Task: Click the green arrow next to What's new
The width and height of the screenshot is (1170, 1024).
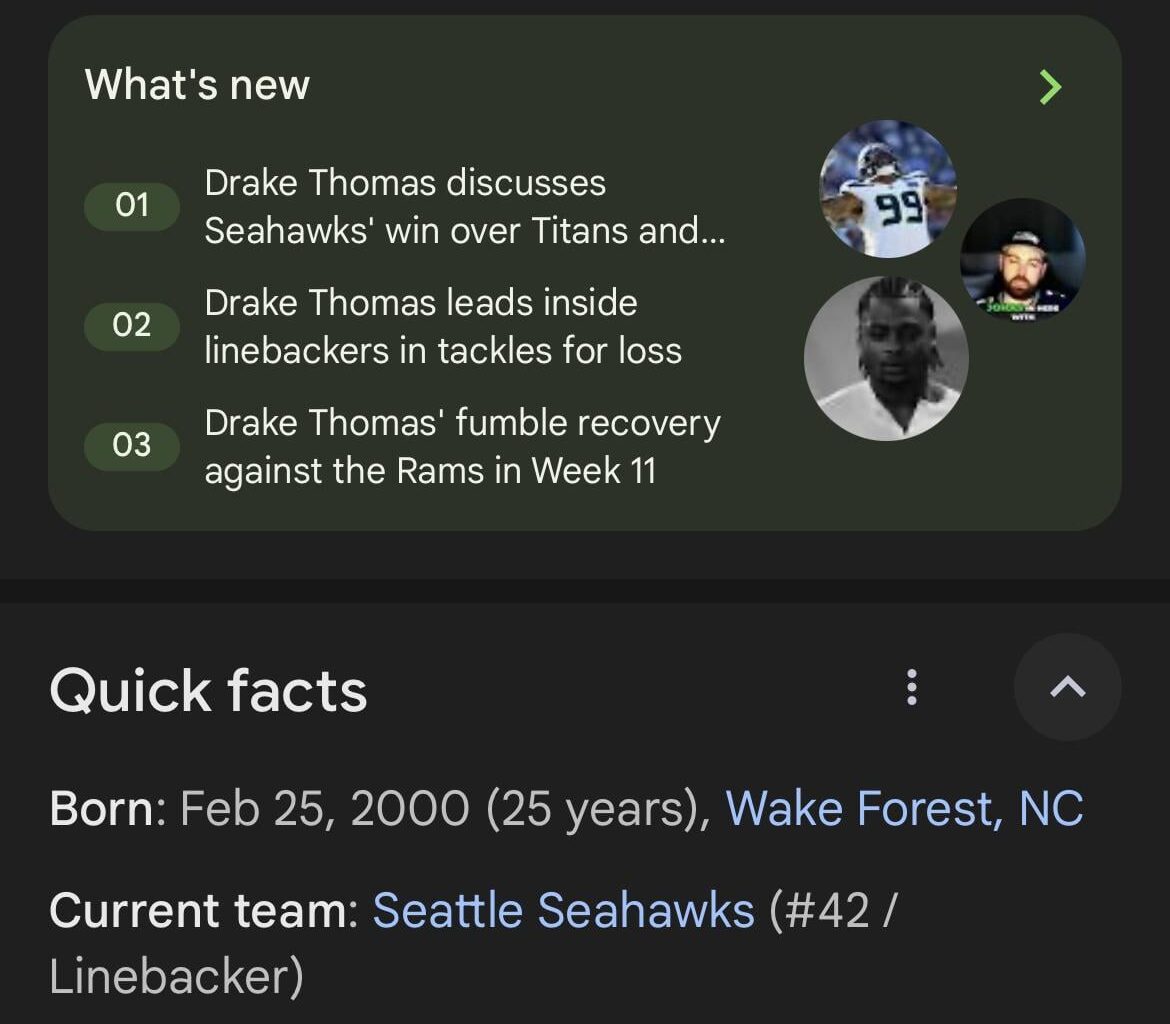Action: tap(1050, 87)
